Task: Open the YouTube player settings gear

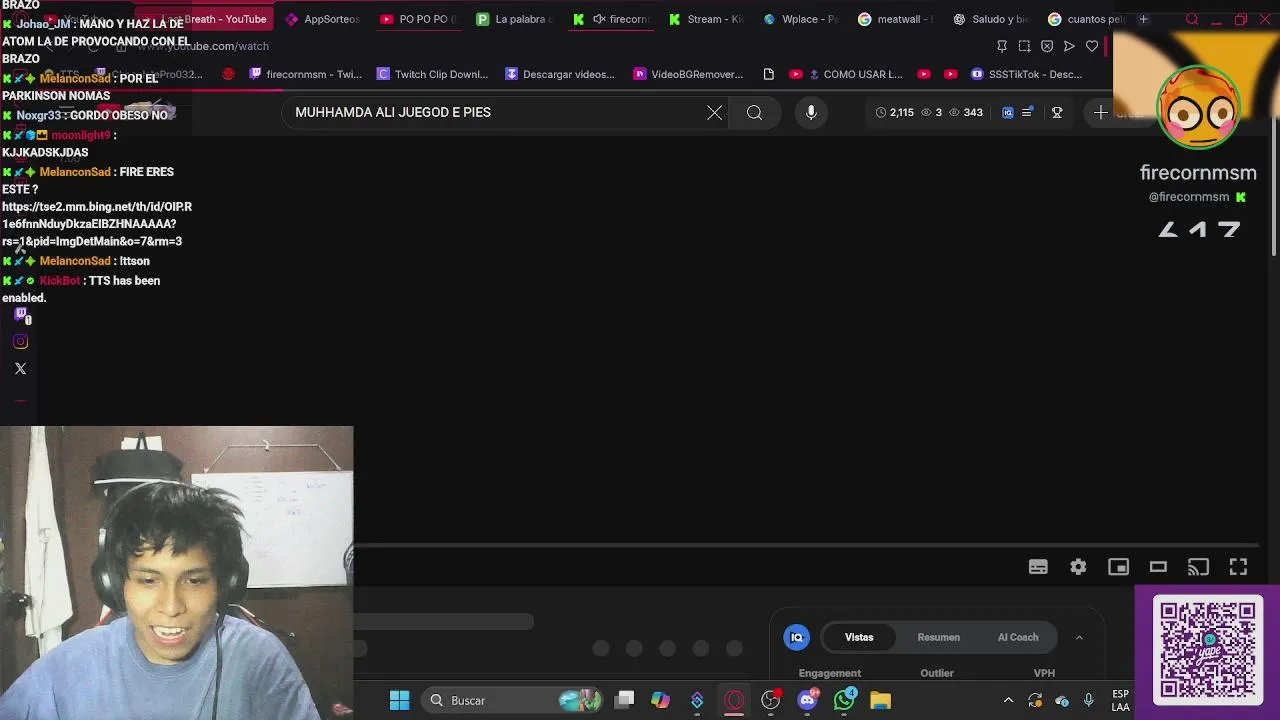Action: tap(1078, 567)
